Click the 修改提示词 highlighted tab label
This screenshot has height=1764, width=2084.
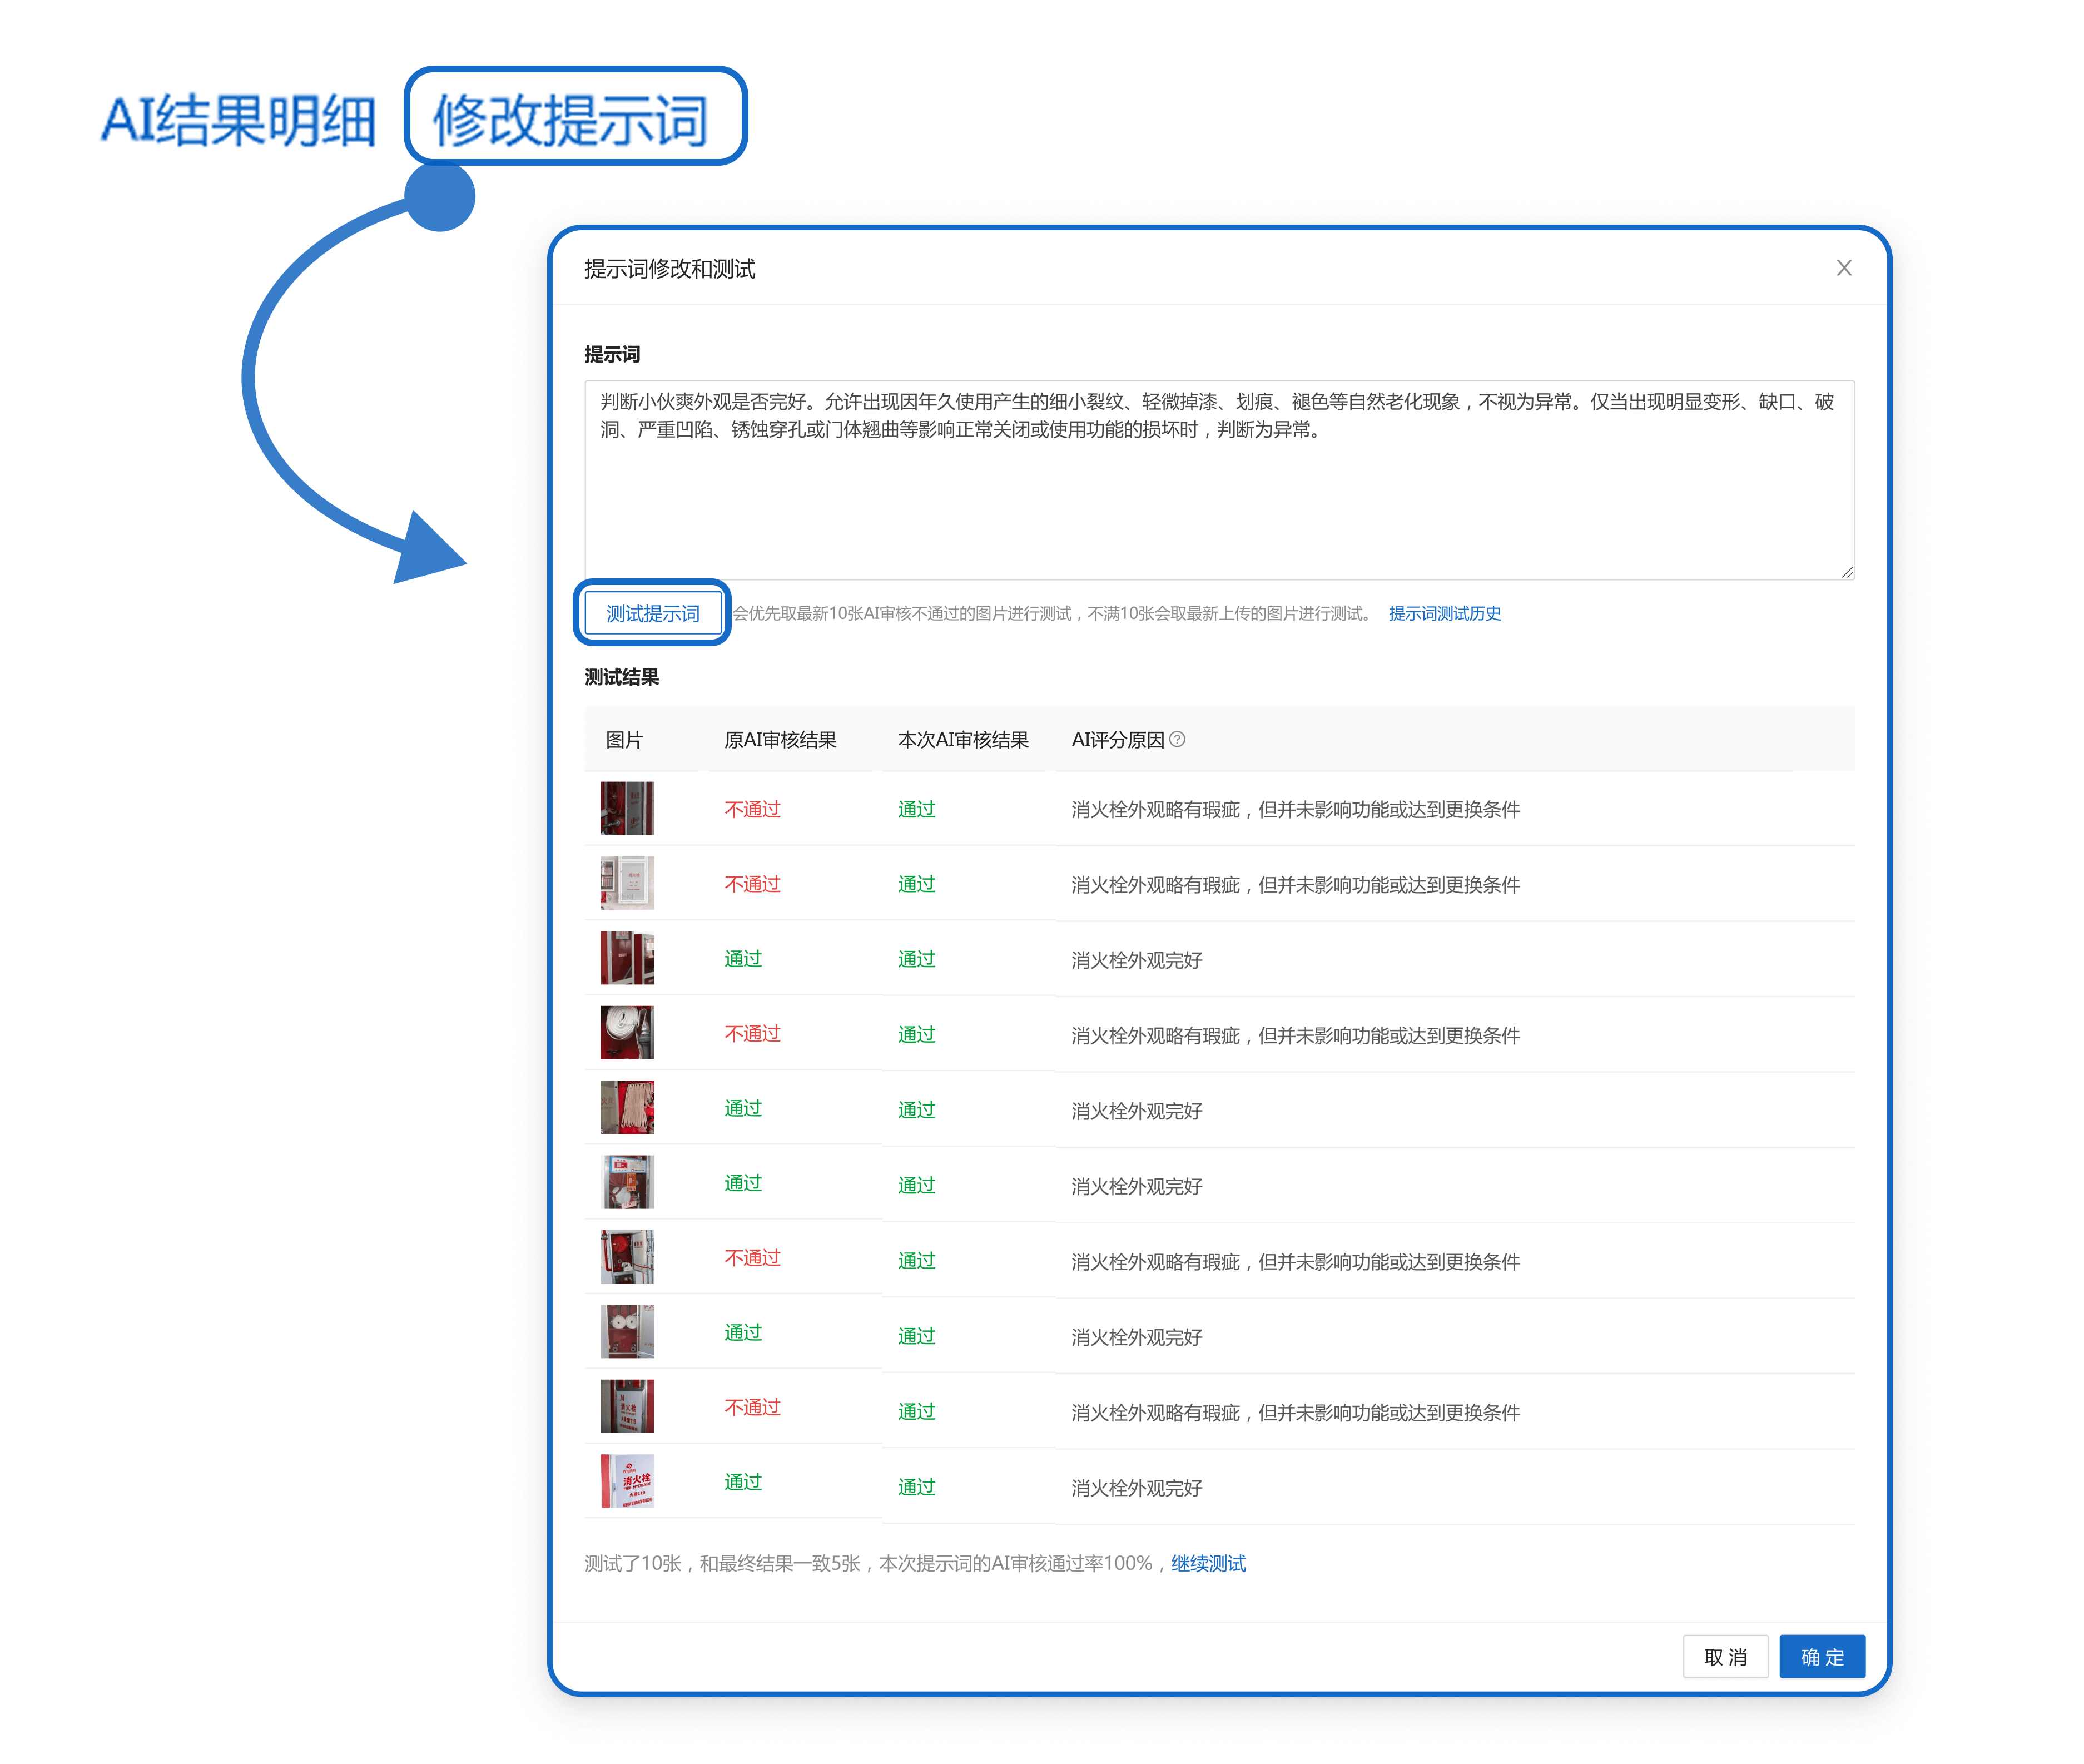pyautogui.click(x=572, y=118)
